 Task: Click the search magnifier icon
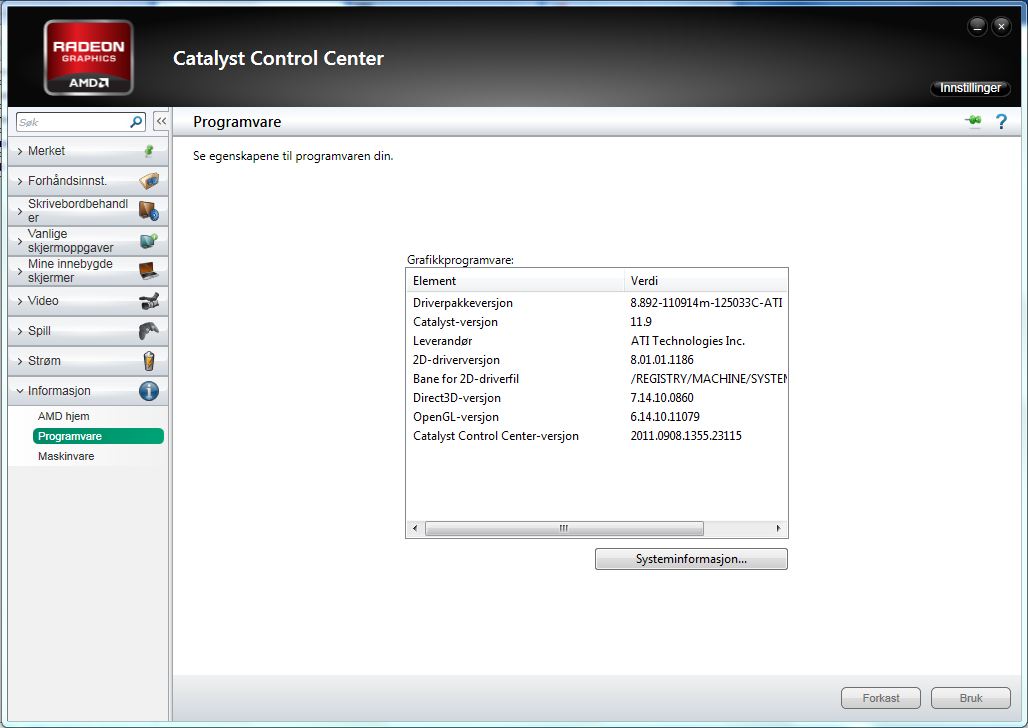(x=137, y=122)
